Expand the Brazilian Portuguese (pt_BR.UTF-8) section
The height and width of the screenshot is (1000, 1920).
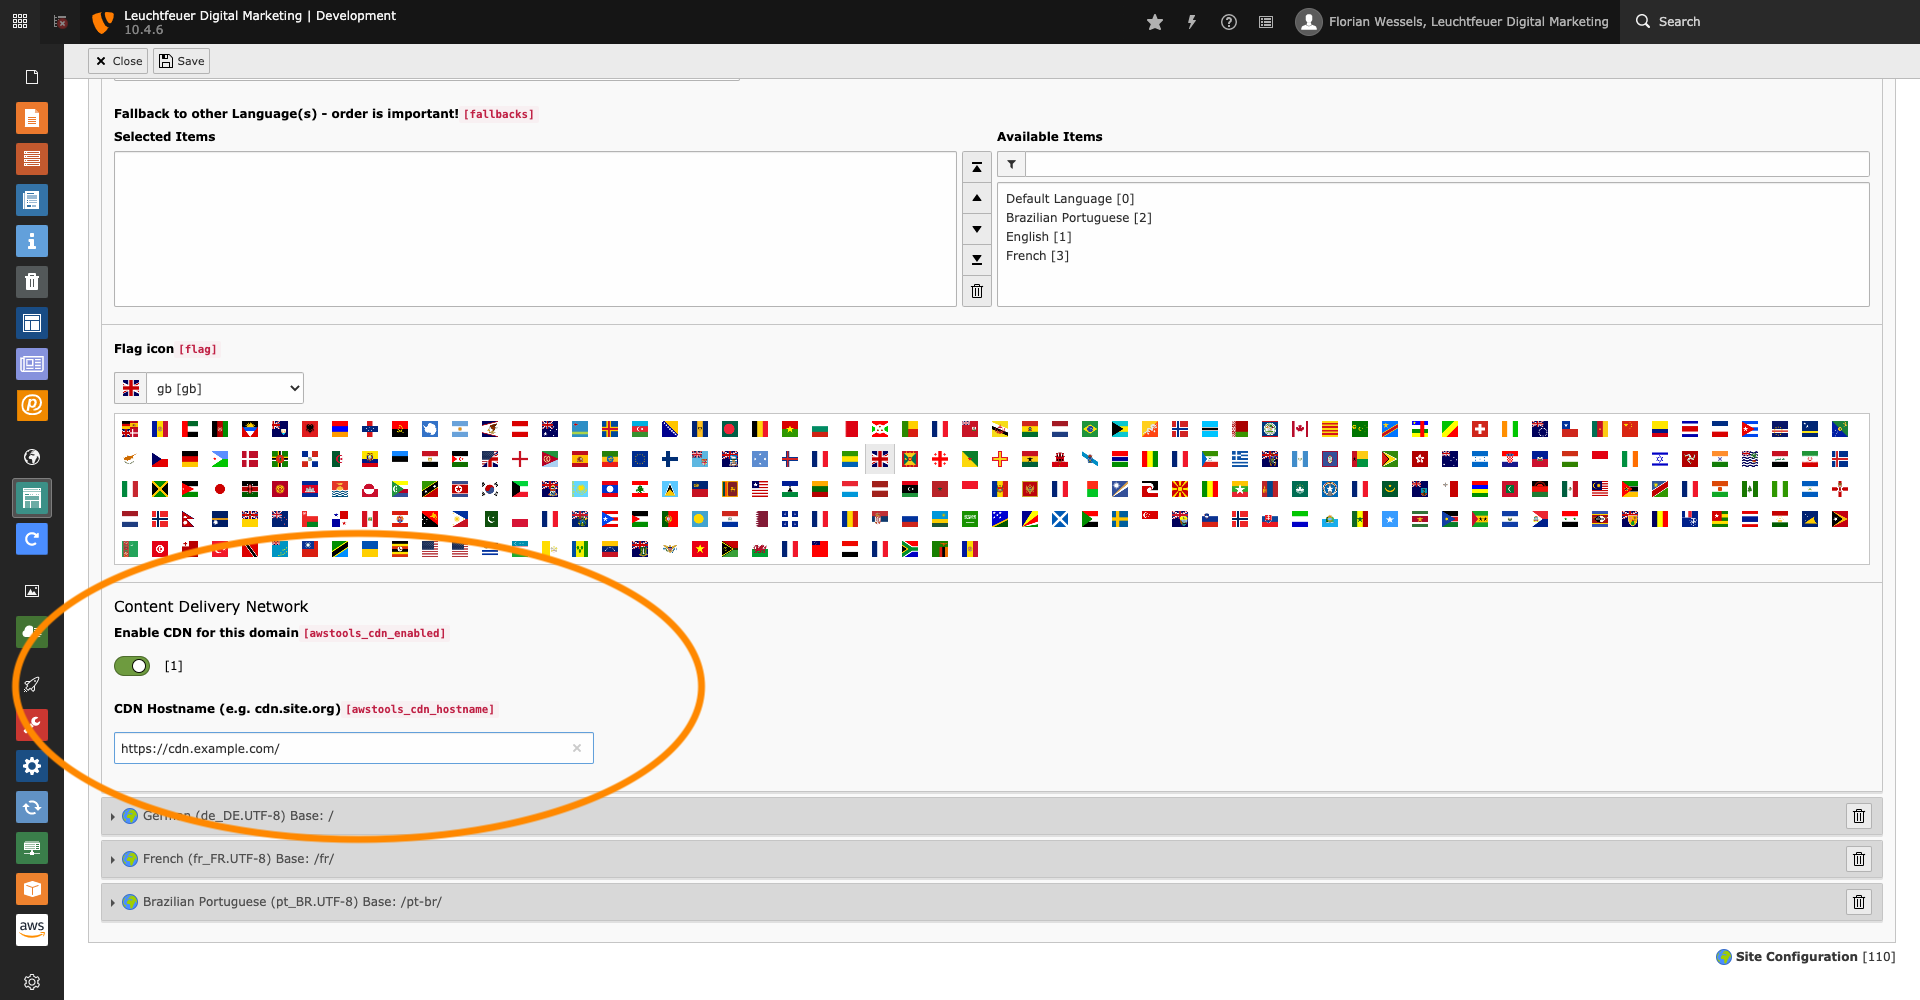click(112, 901)
